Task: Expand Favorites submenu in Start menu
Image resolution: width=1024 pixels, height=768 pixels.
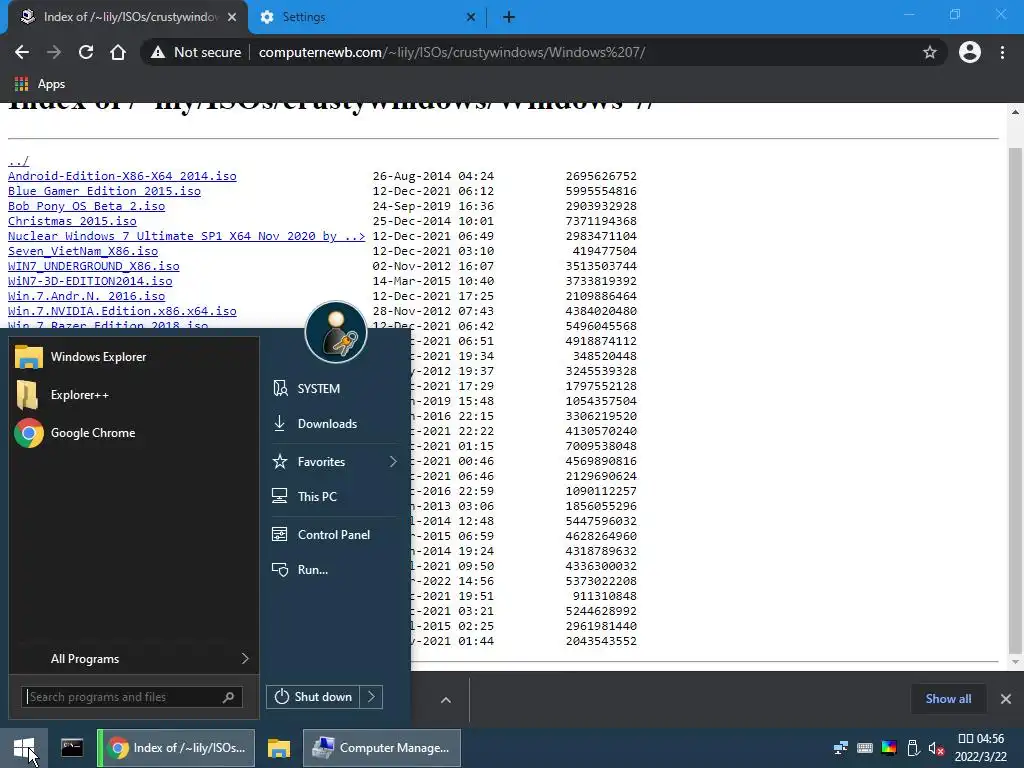Action: (333, 461)
